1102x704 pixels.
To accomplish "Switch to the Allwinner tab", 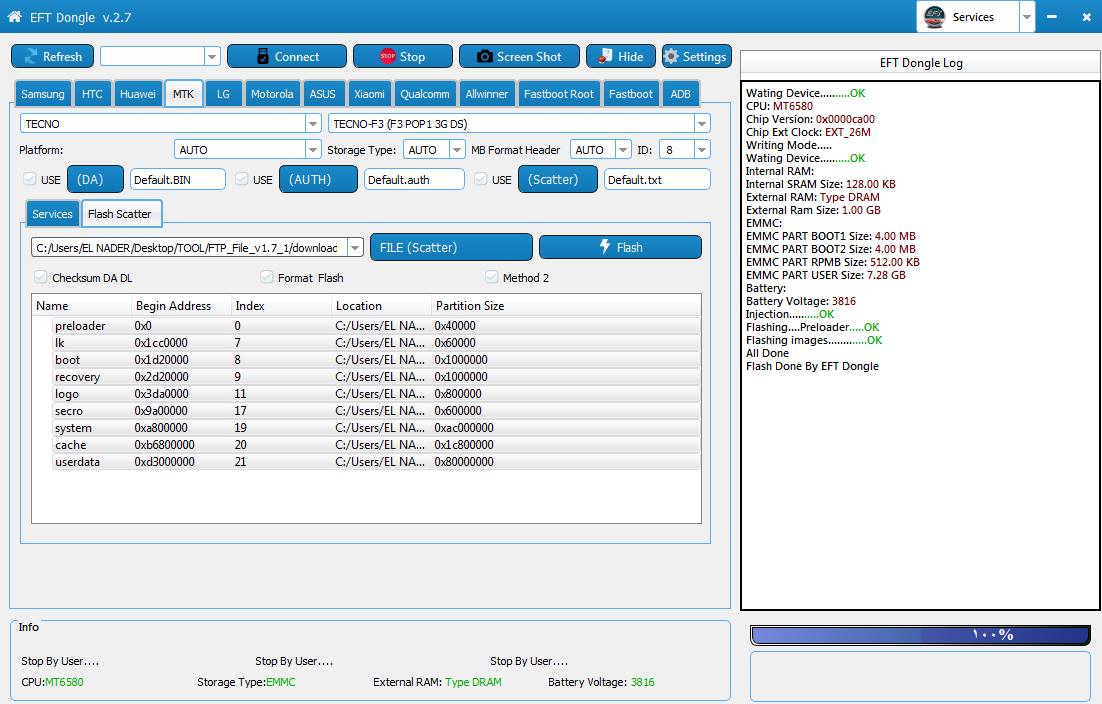I will click(x=486, y=93).
